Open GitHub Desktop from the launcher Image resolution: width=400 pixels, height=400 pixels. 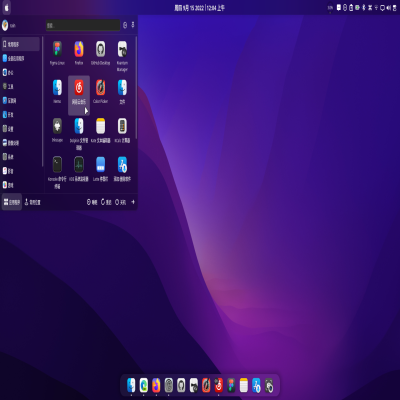coord(100,53)
